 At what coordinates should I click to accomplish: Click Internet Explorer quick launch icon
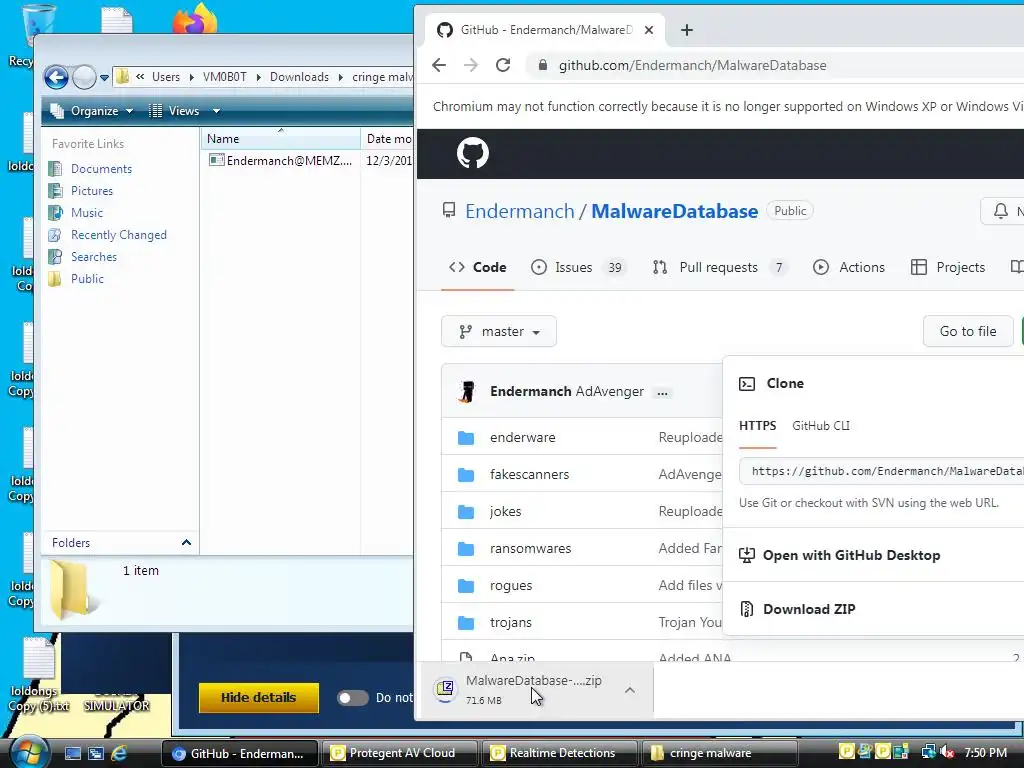(x=120, y=753)
